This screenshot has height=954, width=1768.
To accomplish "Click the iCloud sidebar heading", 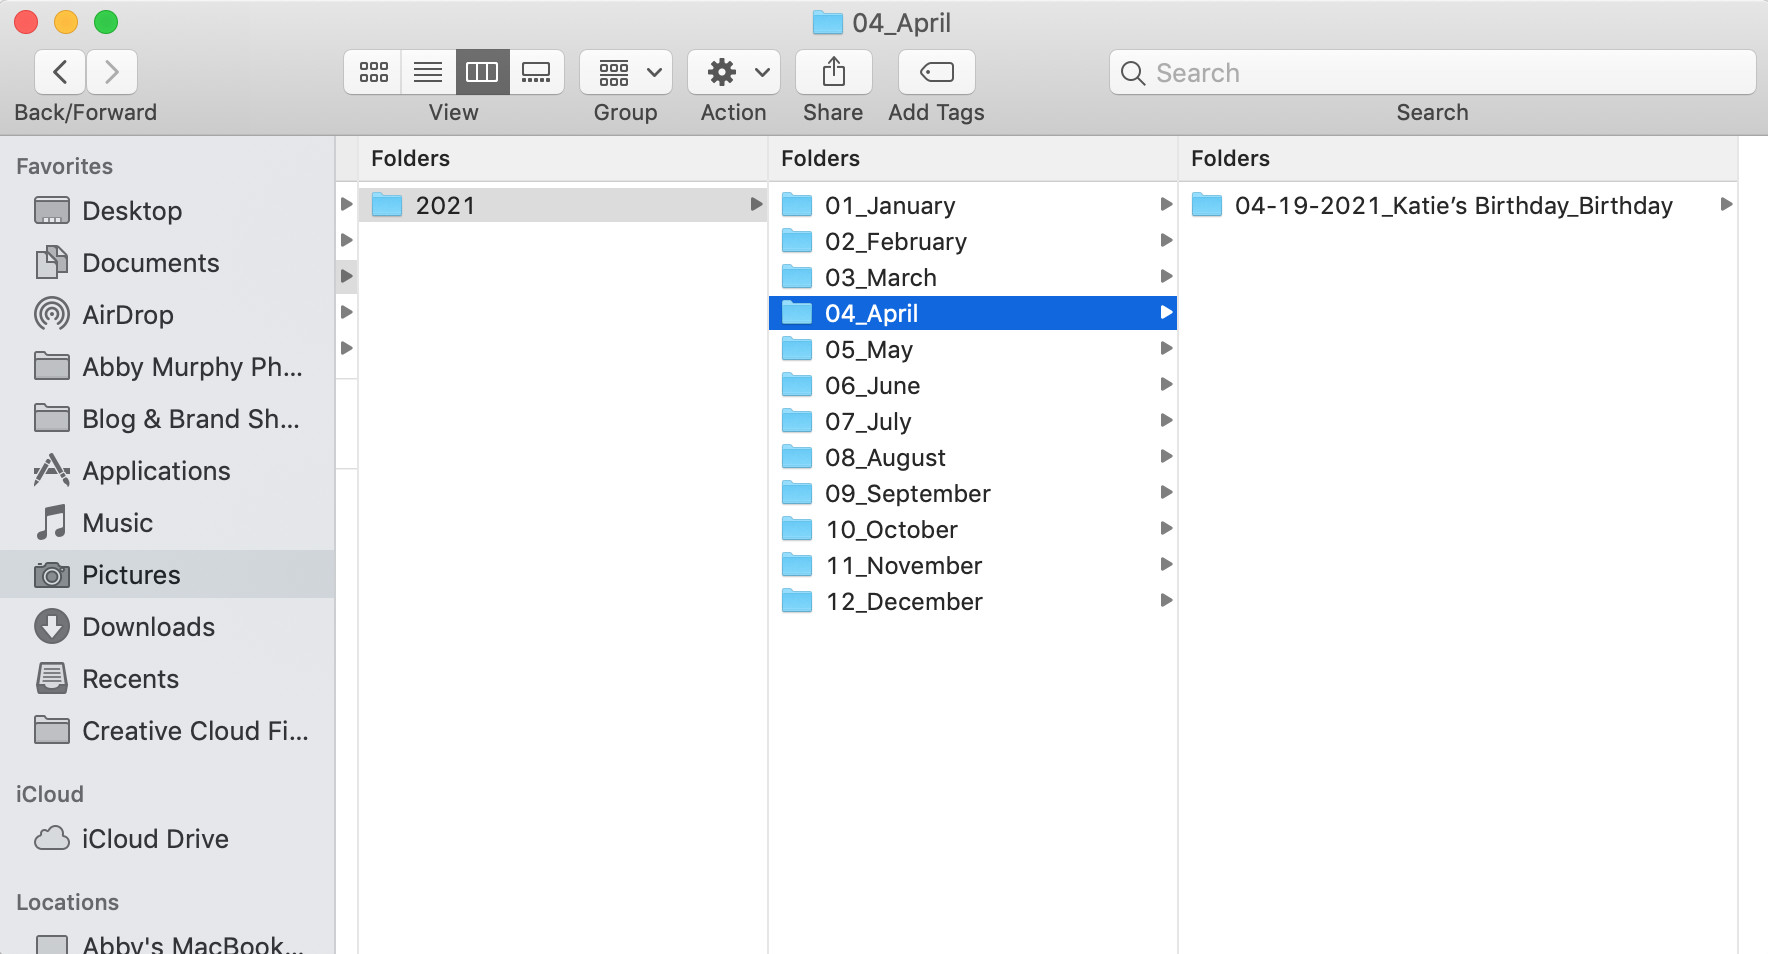I will pyautogui.click(x=49, y=794).
